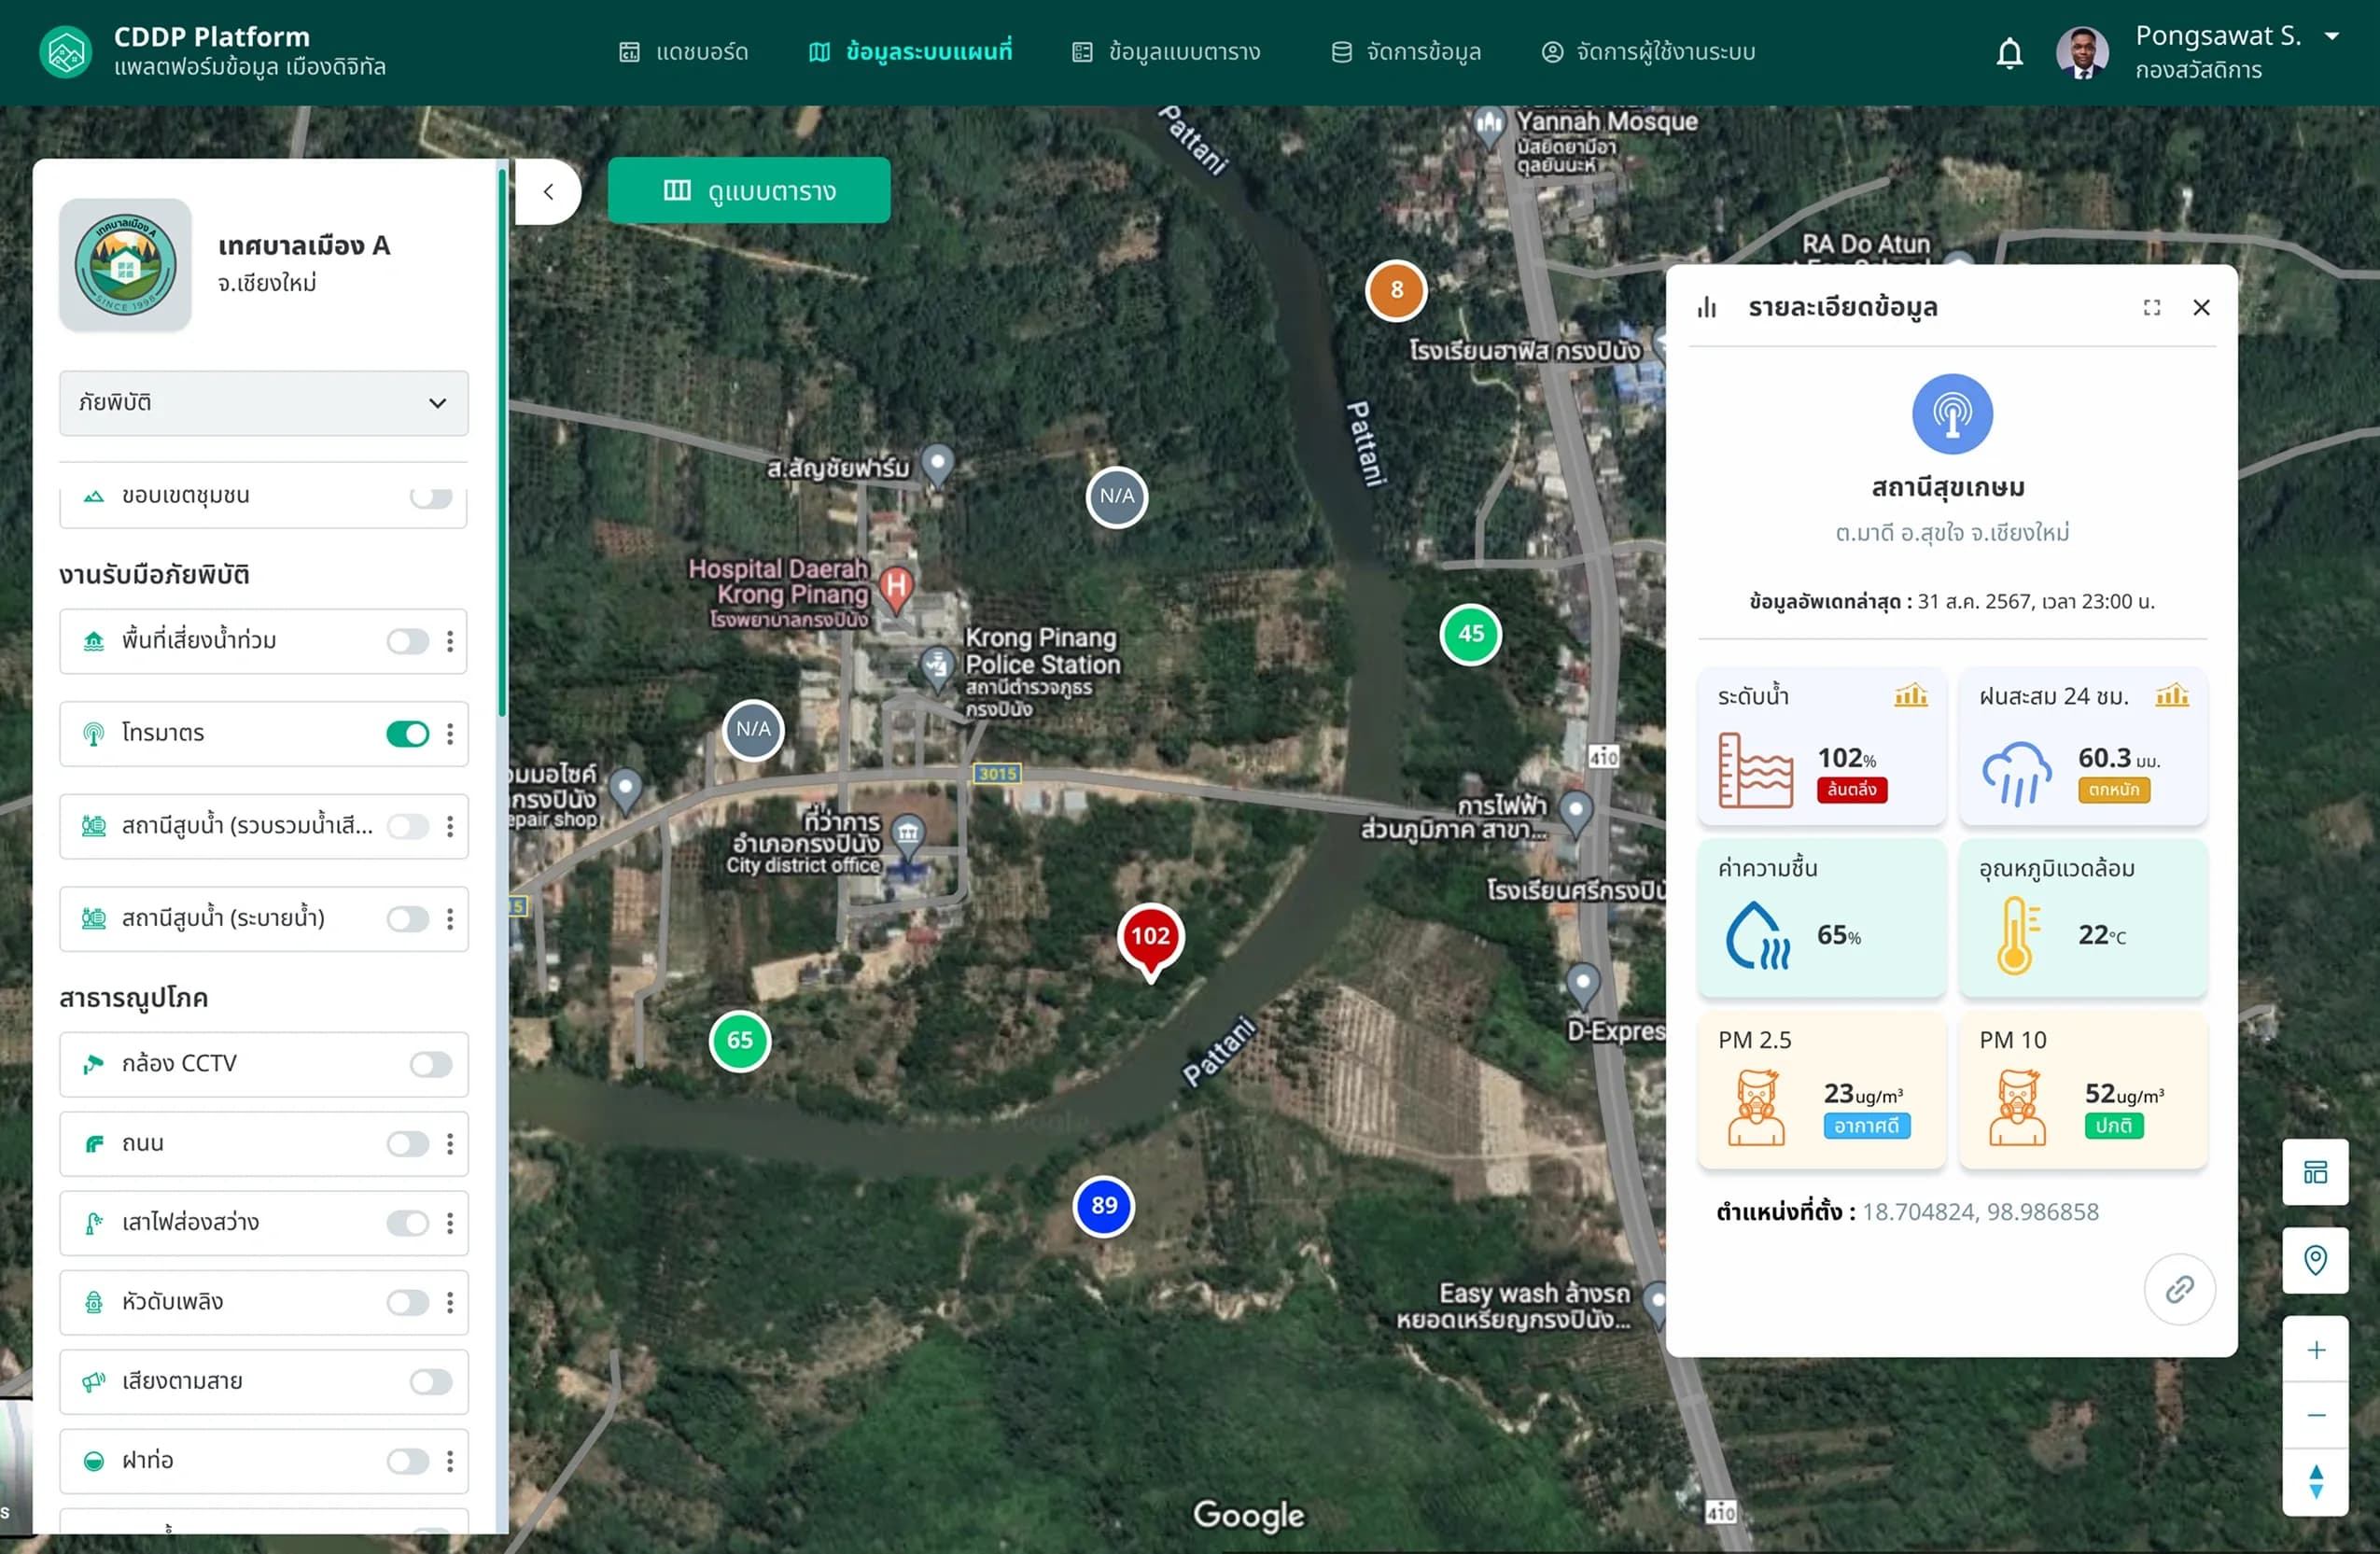Click the map location pin button
The image size is (2380, 1554).
coord(2315,1259)
